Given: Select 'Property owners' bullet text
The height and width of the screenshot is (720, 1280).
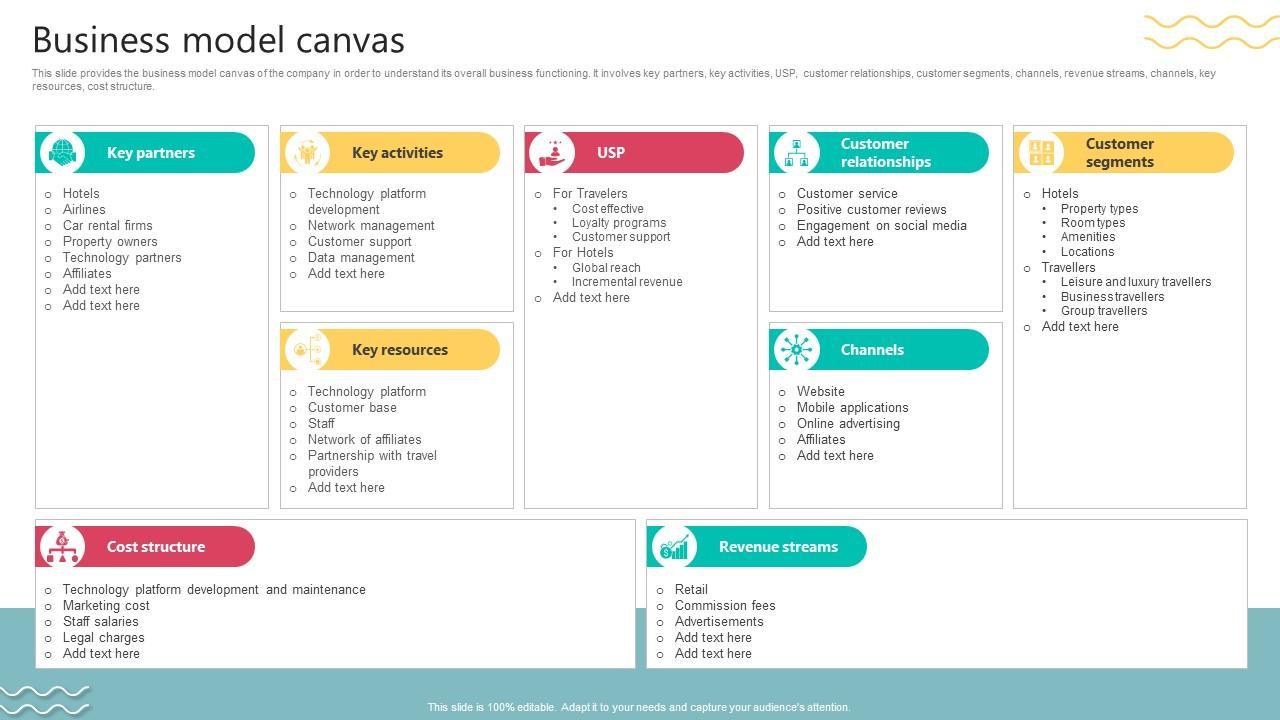Looking at the screenshot, I should click(110, 242).
